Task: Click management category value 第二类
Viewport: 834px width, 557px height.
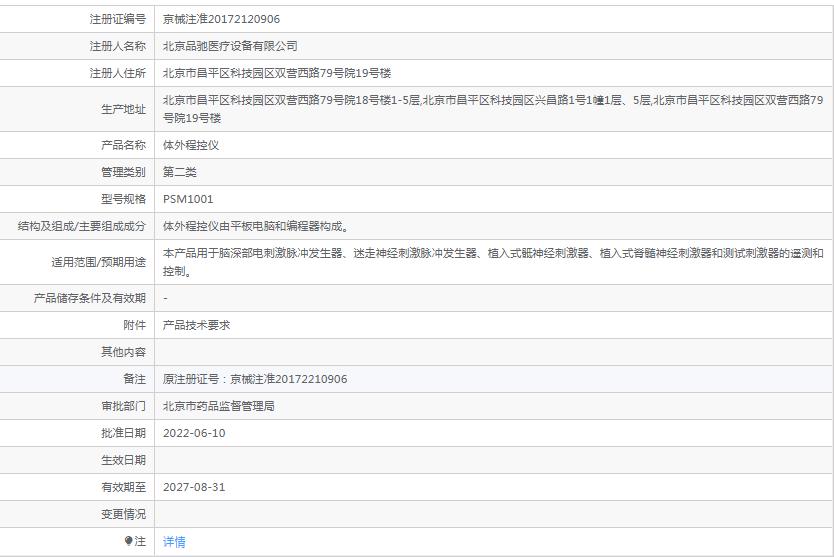Action: tap(180, 172)
